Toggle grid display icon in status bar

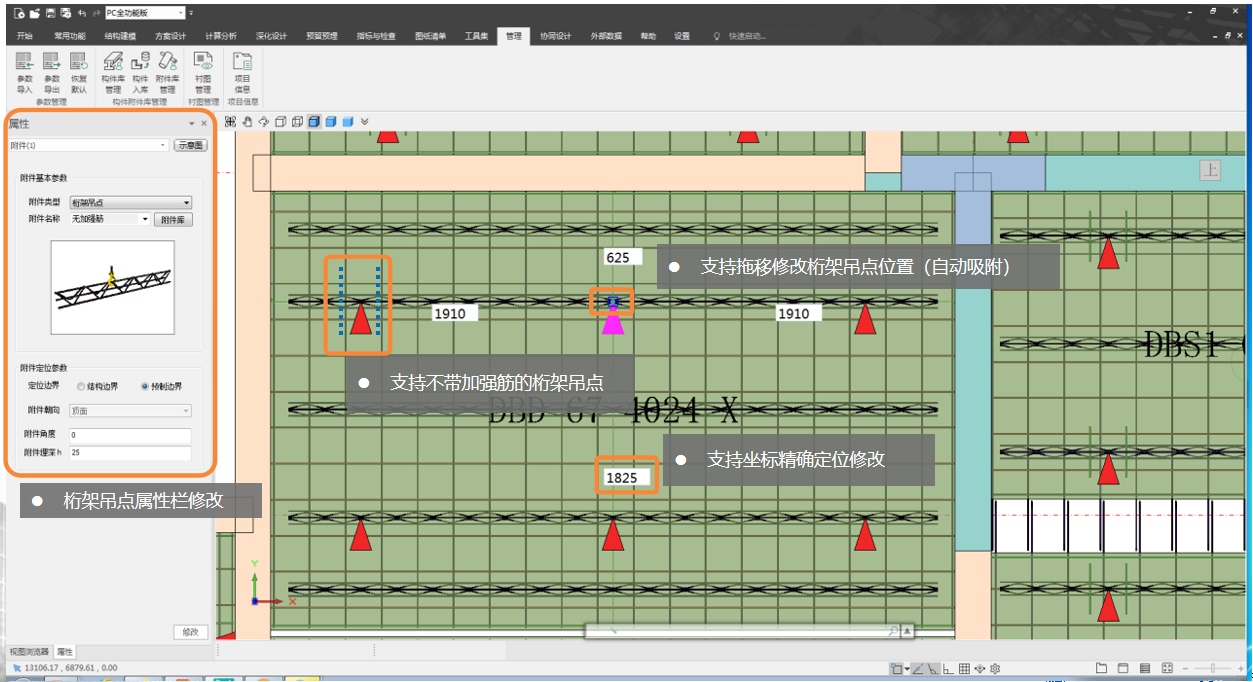964,668
